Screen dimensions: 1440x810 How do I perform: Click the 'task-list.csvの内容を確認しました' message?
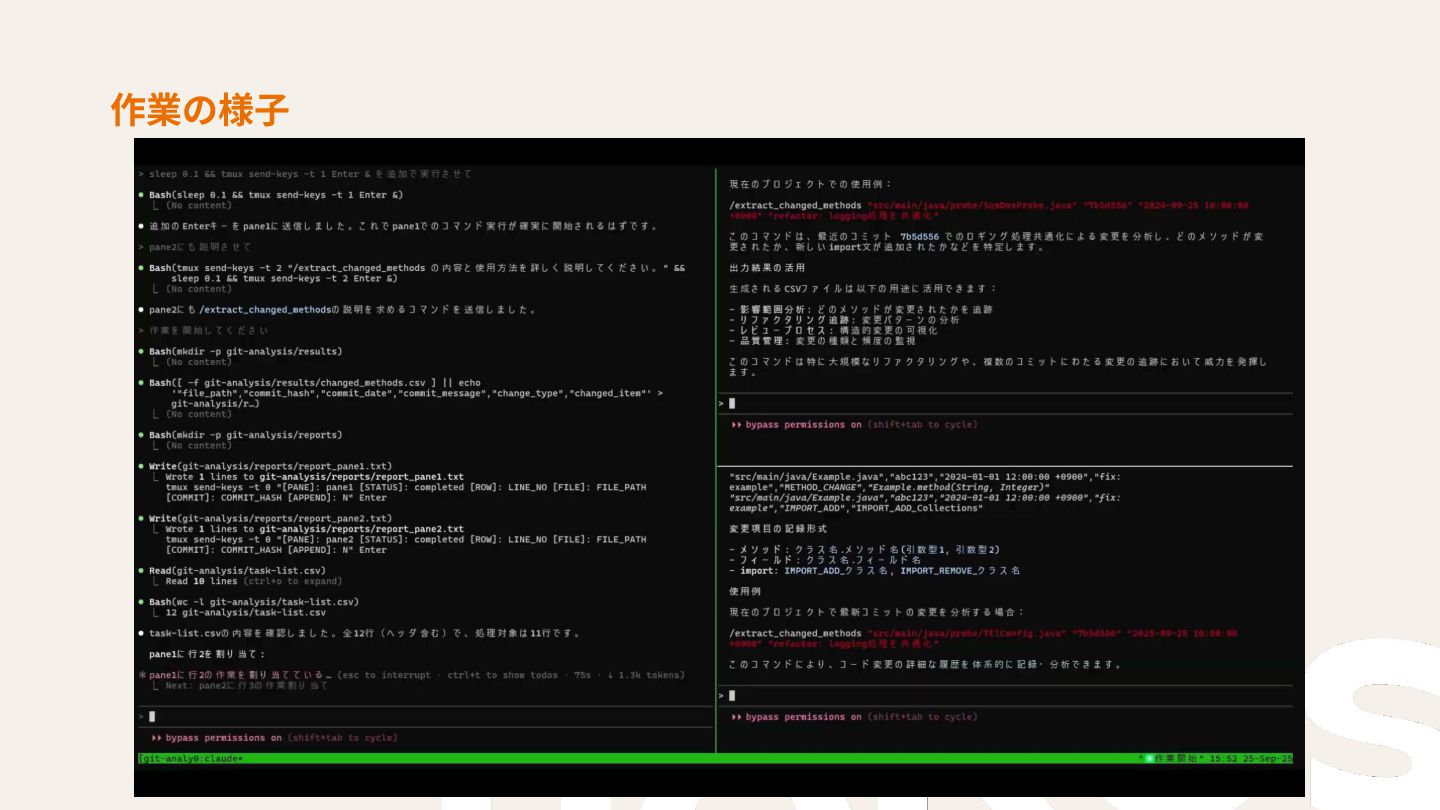tap(364, 633)
